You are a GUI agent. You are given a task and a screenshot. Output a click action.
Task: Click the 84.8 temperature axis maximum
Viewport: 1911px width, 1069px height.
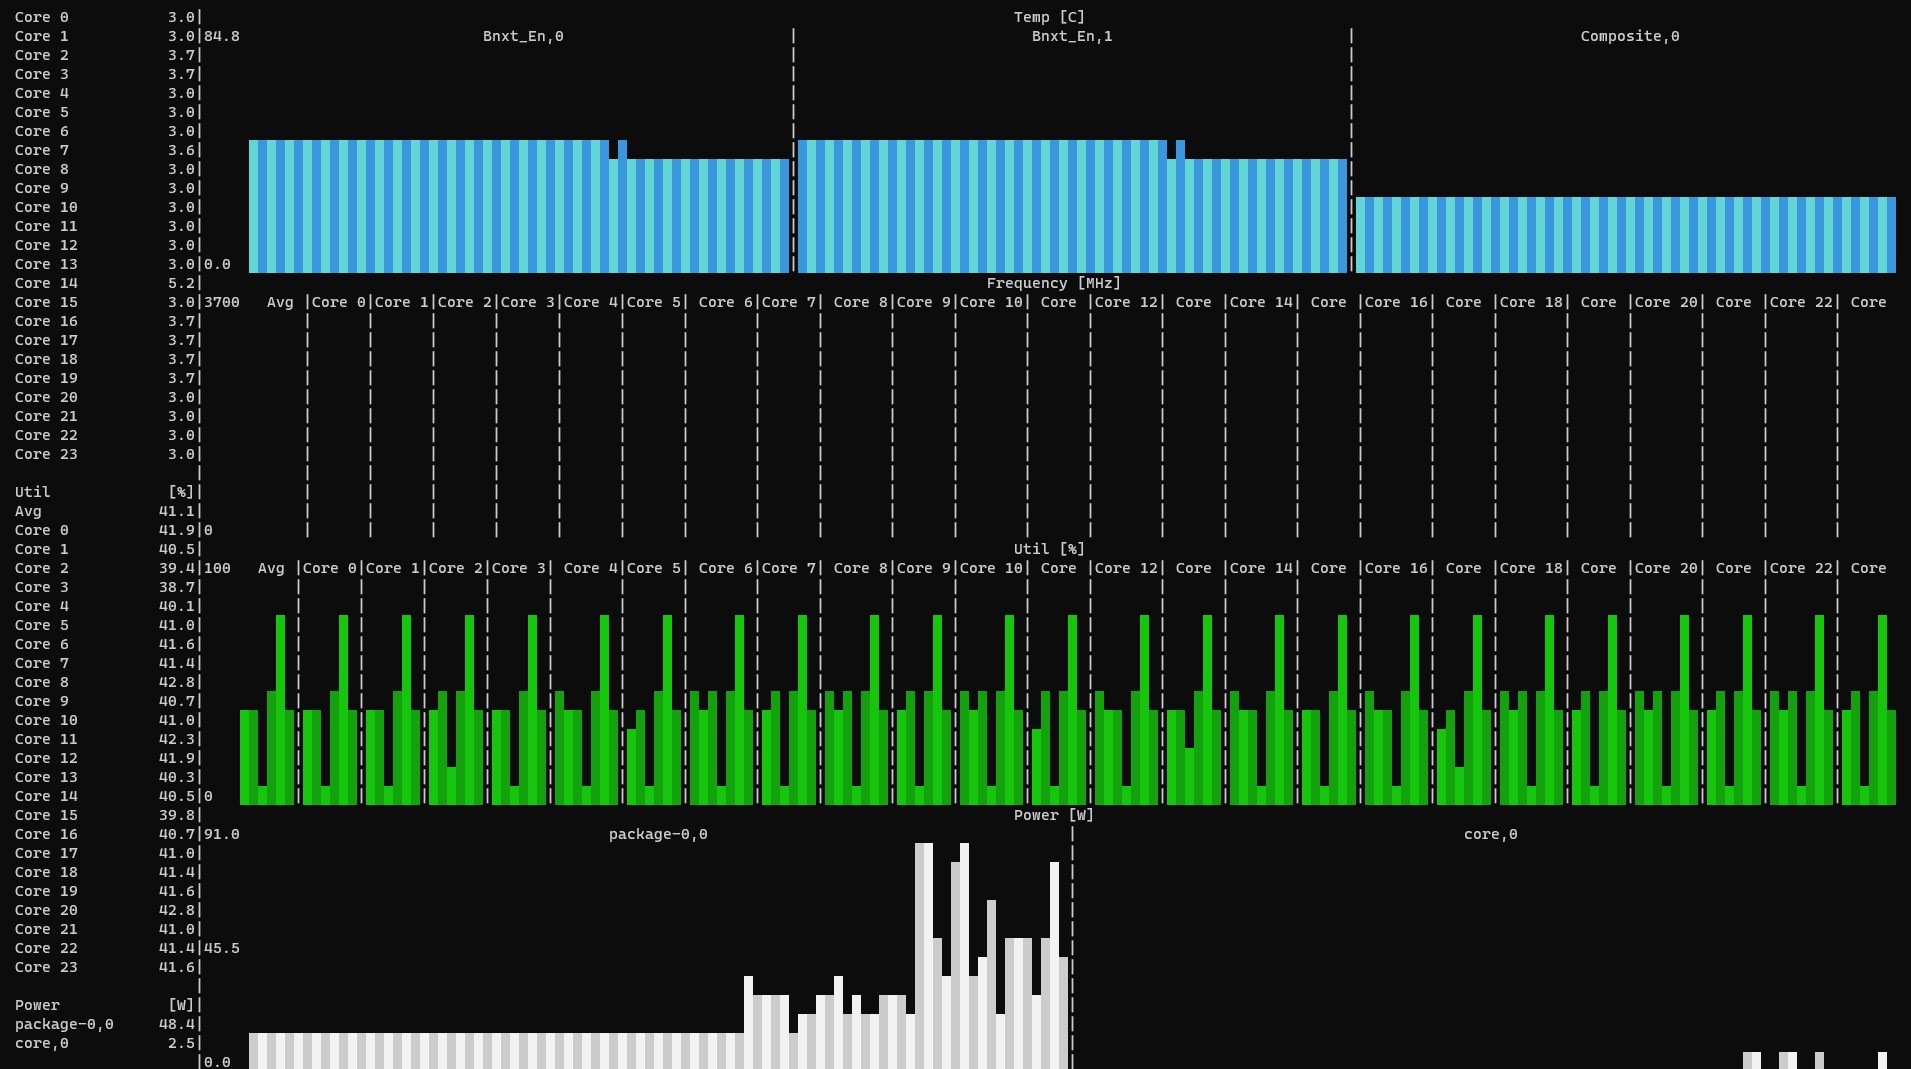point(222,36)
